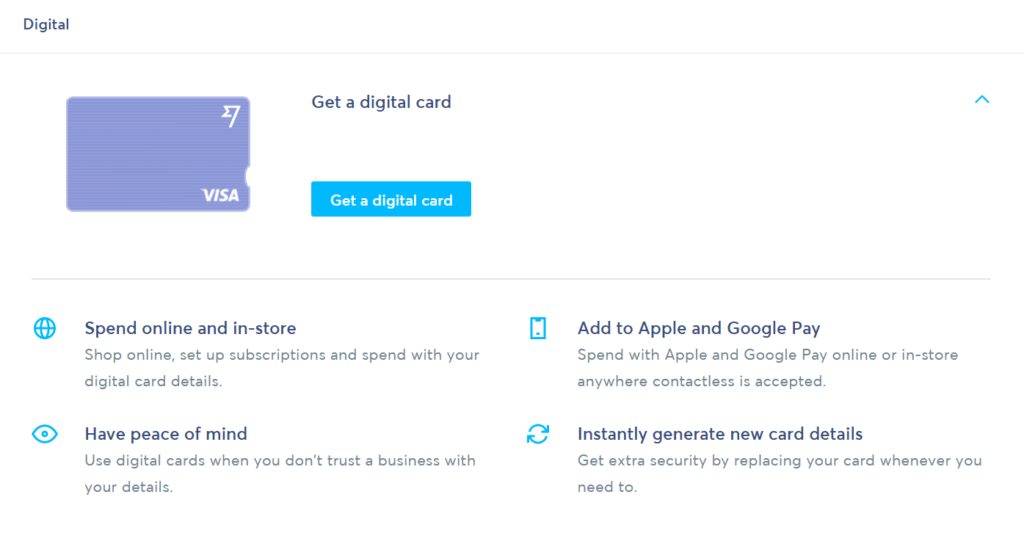Click the Shop online, set up subscriptions description
Screen dimensions: 1024x558
tap(281, 368)
